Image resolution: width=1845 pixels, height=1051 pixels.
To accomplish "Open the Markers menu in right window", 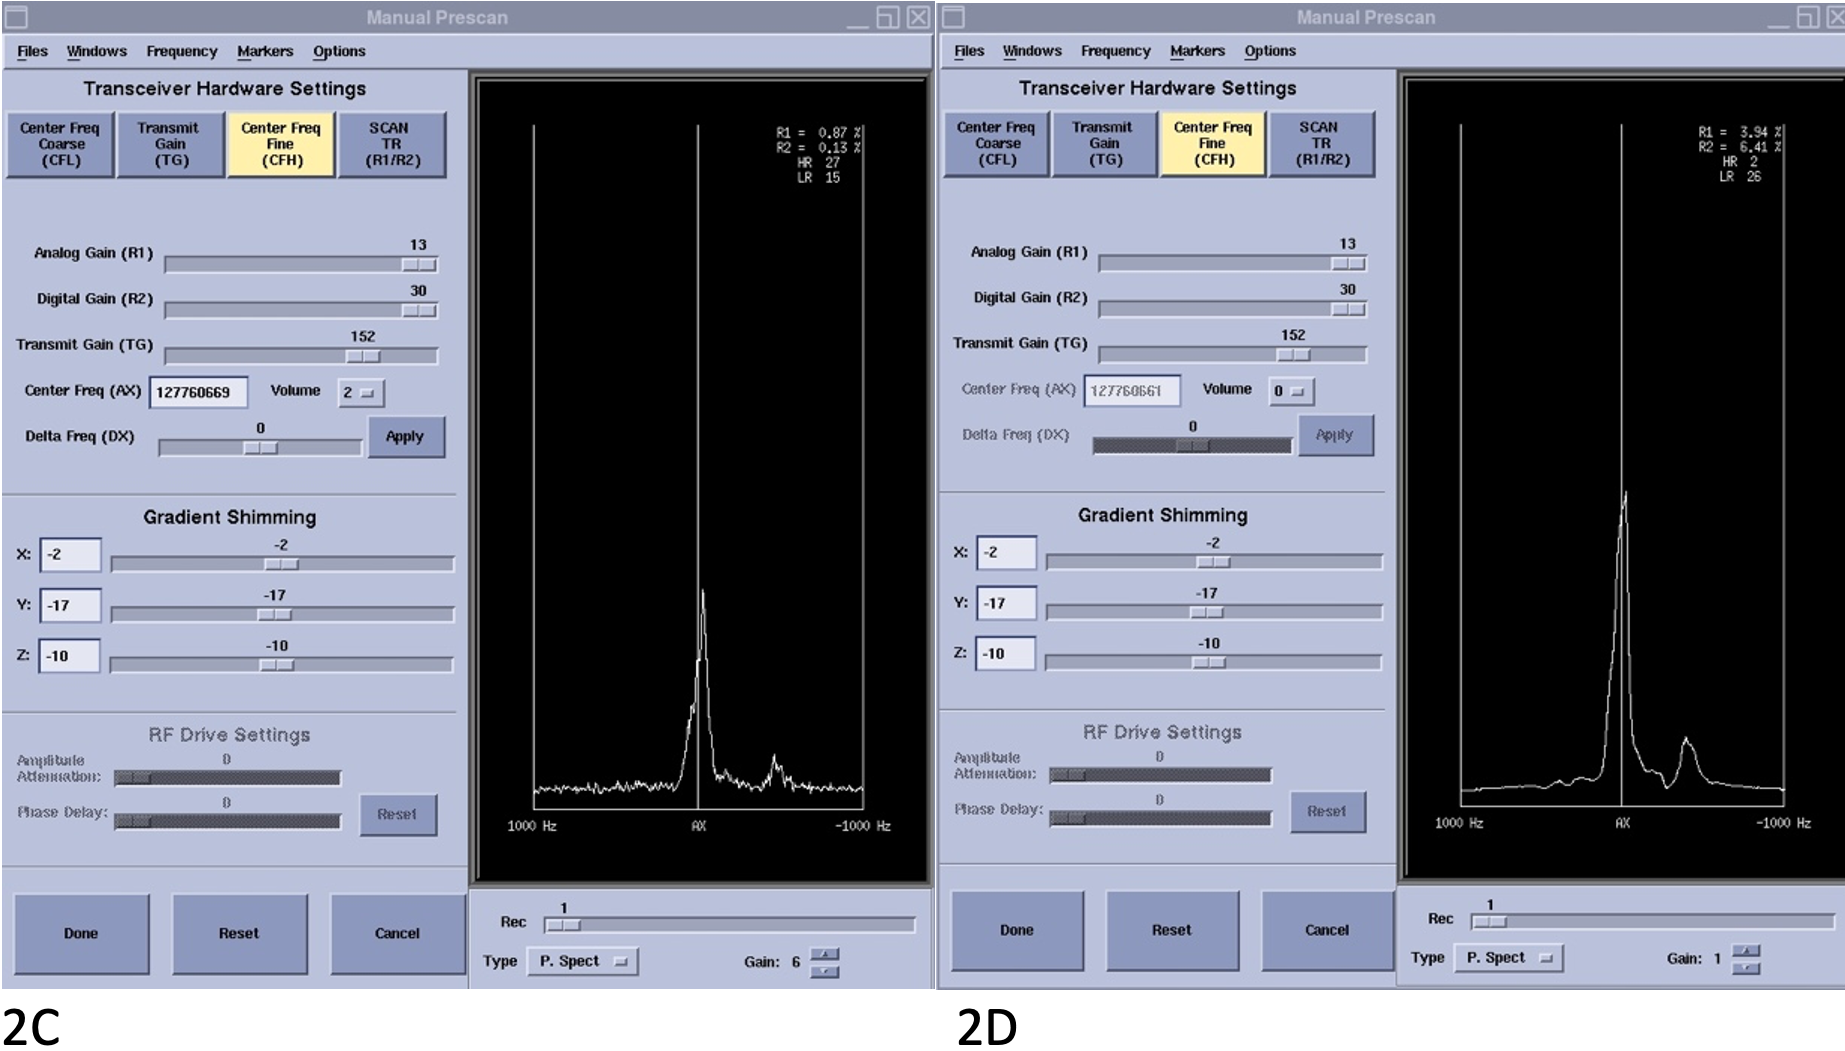I will pos(1196,51).
